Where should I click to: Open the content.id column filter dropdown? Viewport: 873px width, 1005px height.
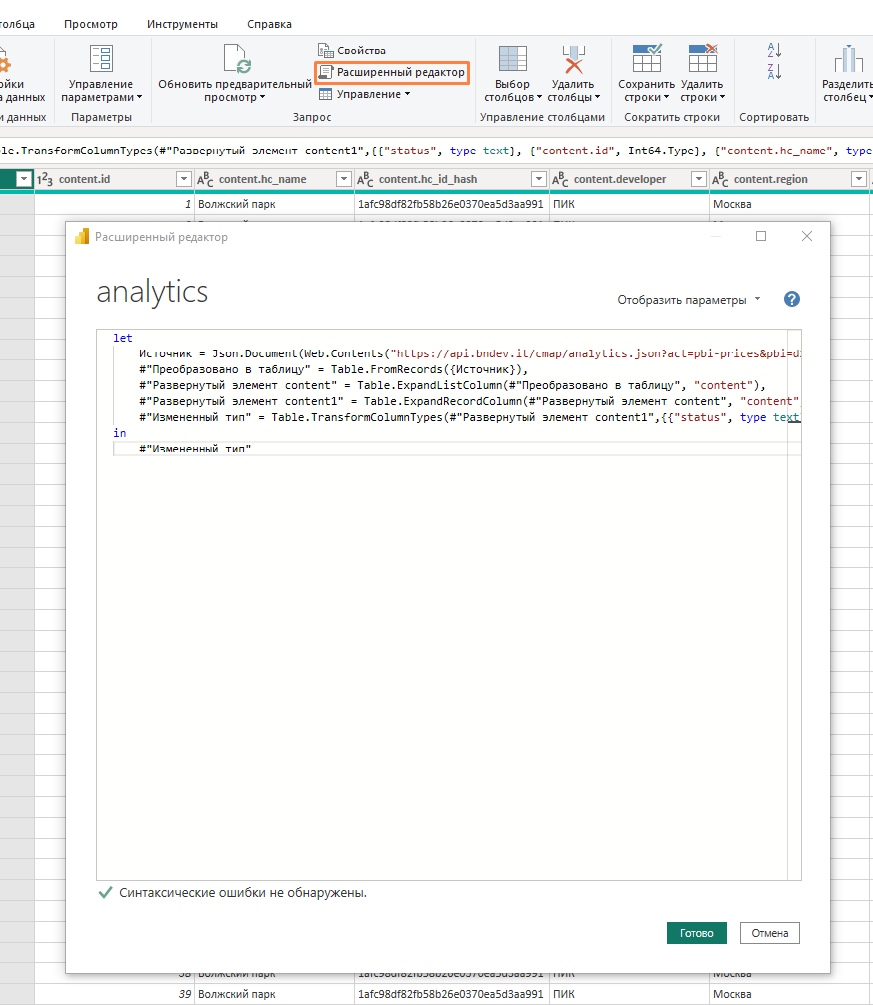coord(183,179)
